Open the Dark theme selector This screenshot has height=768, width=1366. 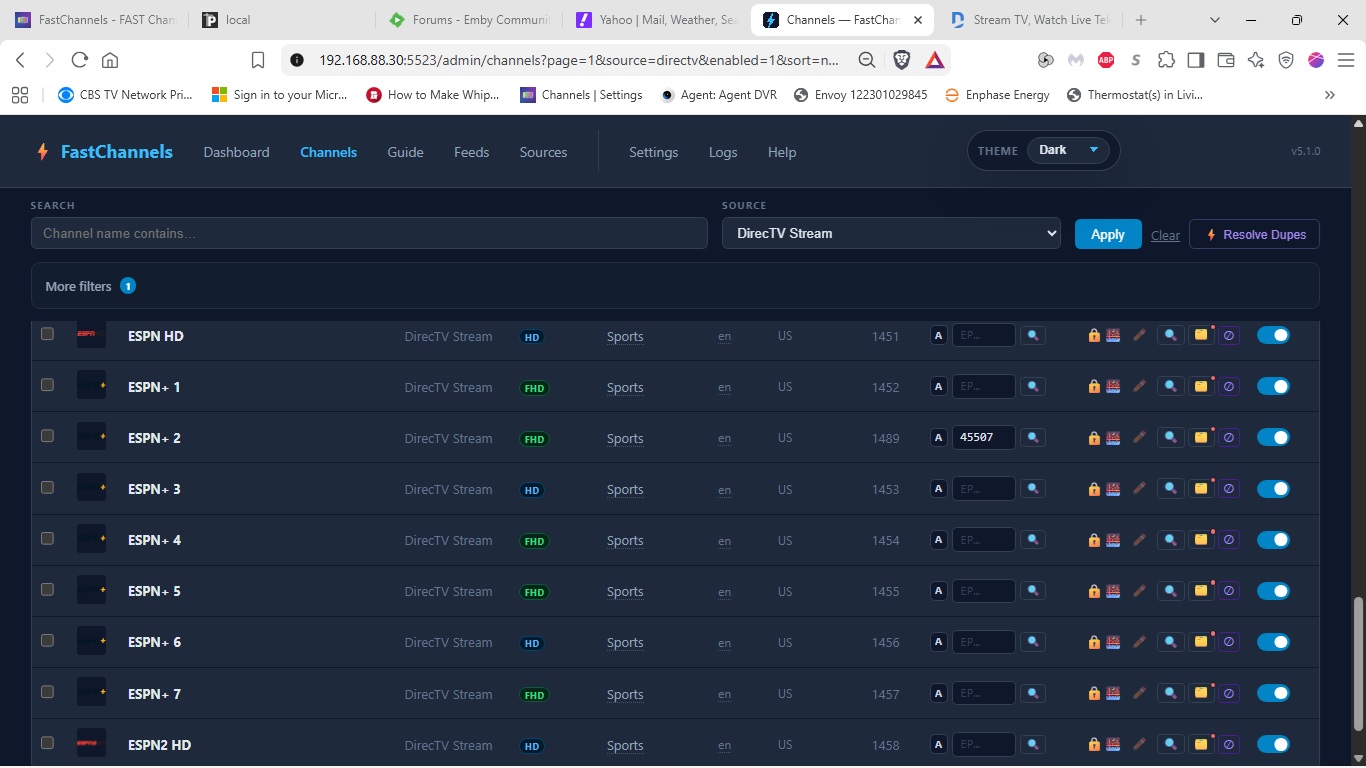tap(1067, 150)
